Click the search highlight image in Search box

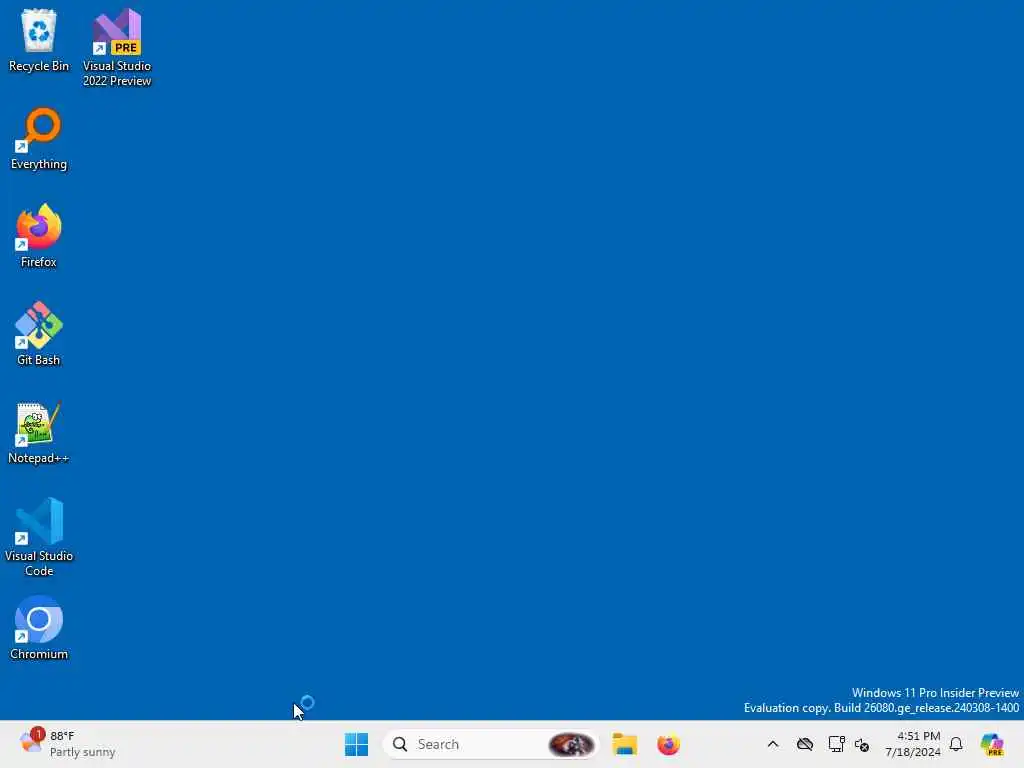pos(571,744)
